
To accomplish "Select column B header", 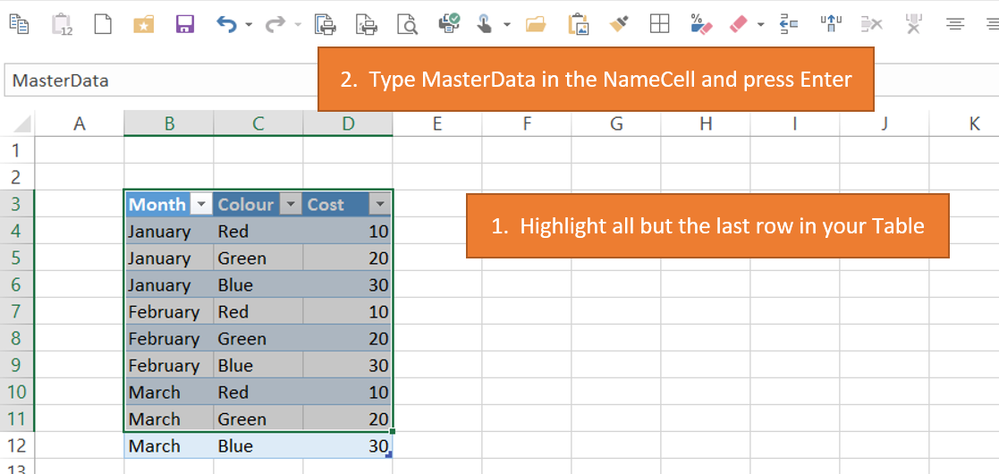I will click(x=169, y=124).
